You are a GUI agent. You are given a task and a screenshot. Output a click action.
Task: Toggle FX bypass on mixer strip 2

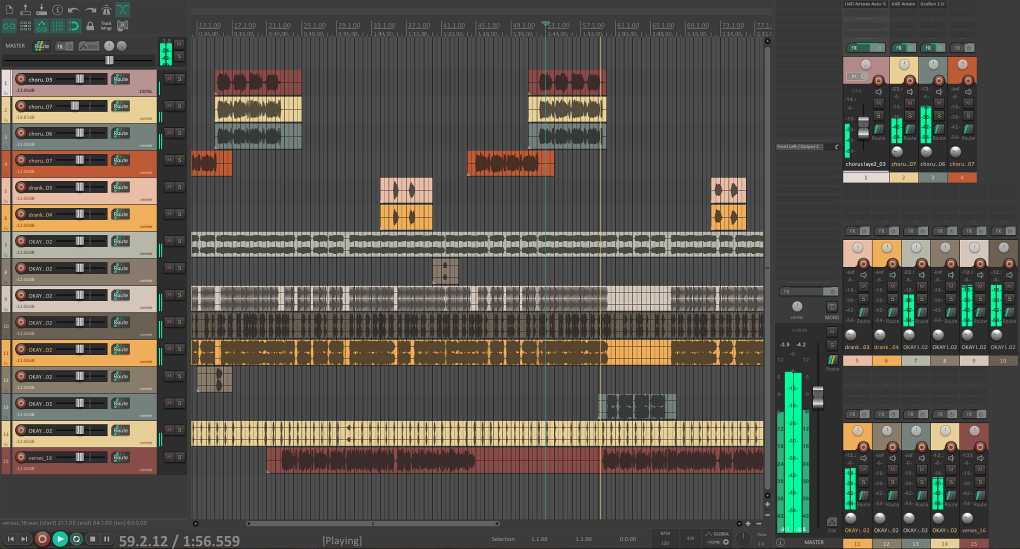910,47
